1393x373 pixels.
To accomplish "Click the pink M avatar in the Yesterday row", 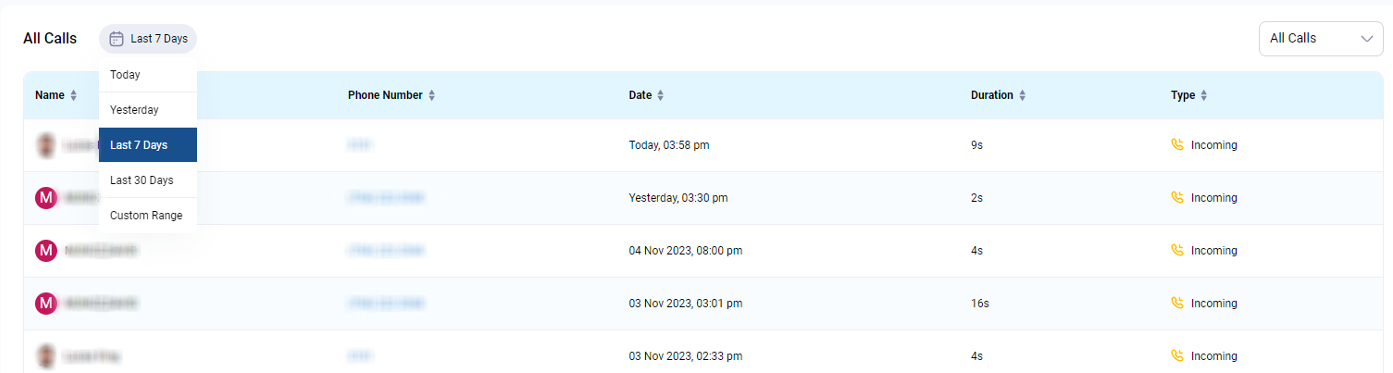I will pos(45,198).
